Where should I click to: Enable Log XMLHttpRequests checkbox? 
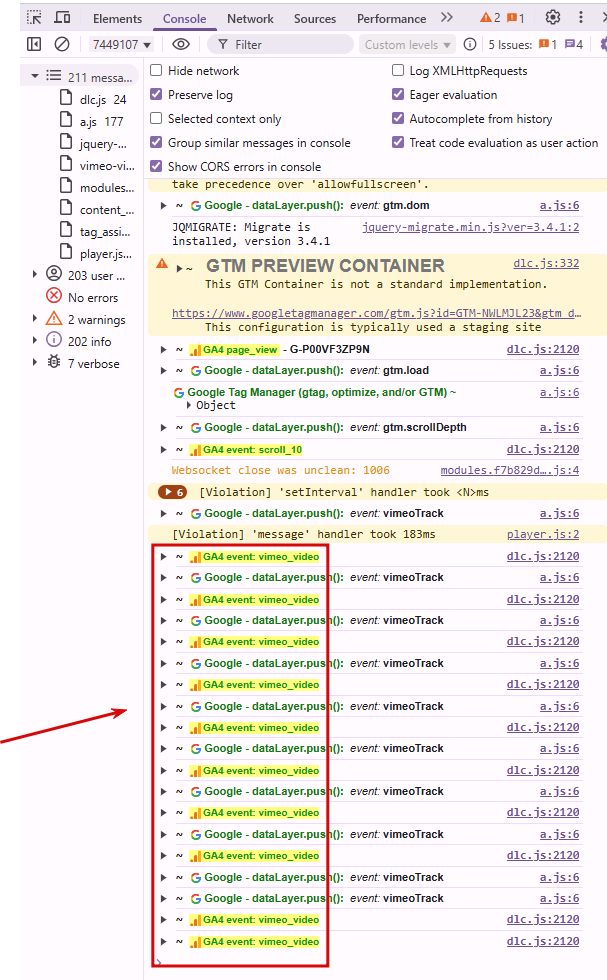[x=398, y=70]
